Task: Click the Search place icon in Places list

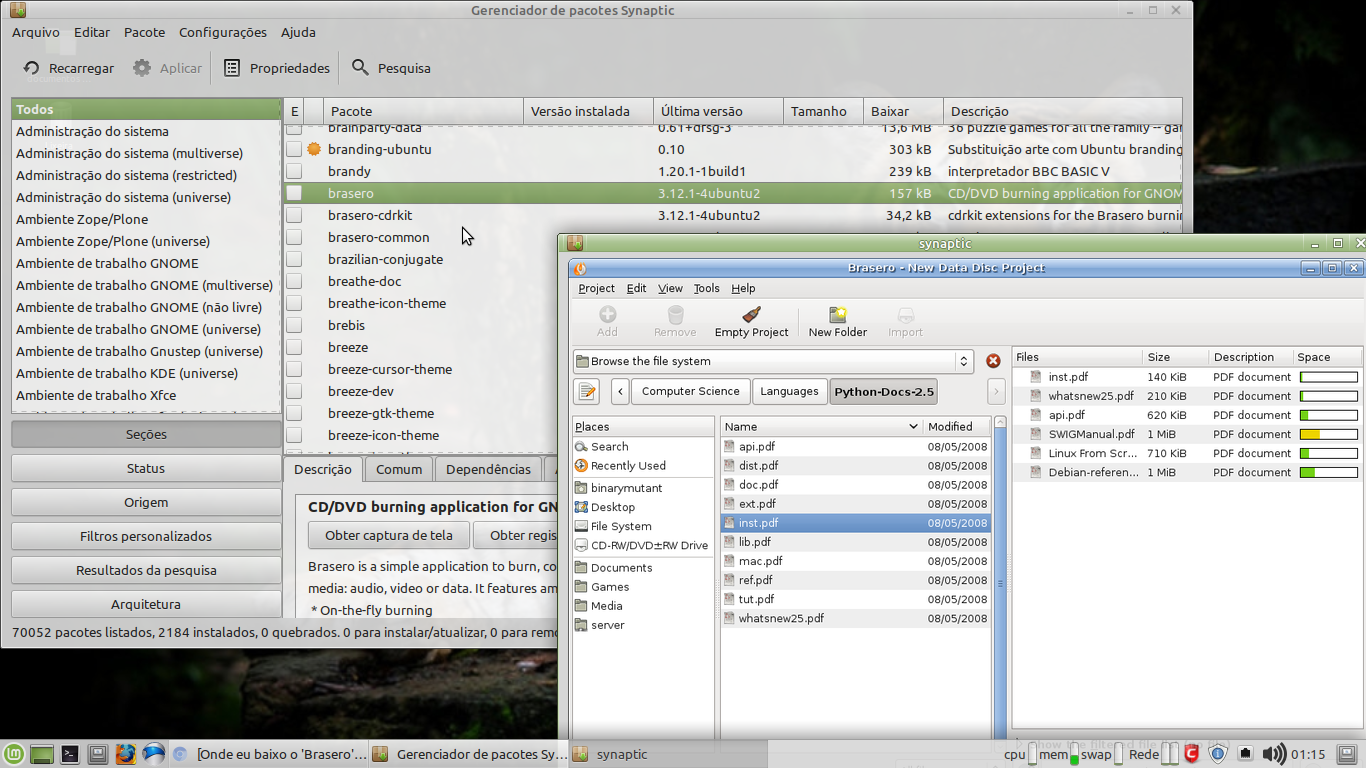Action: 582,447
